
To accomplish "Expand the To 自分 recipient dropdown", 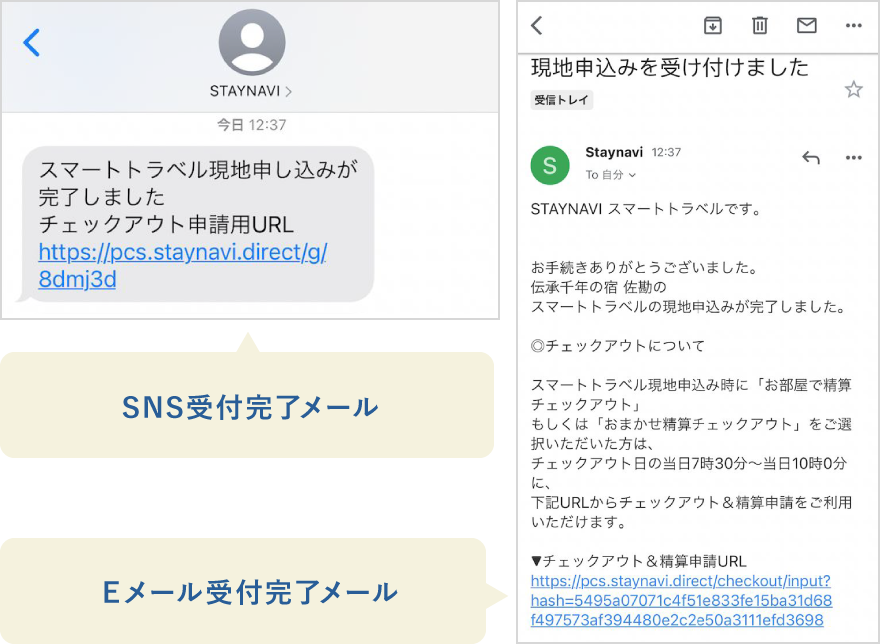I will pos(611,175).
